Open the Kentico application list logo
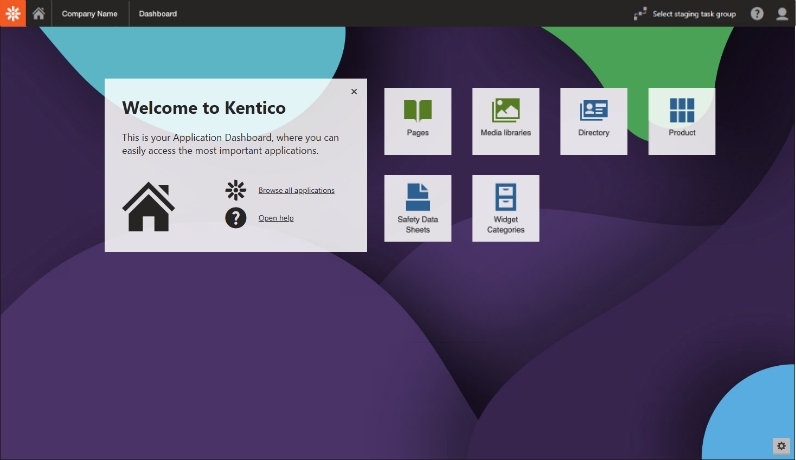 pos(13,13)
